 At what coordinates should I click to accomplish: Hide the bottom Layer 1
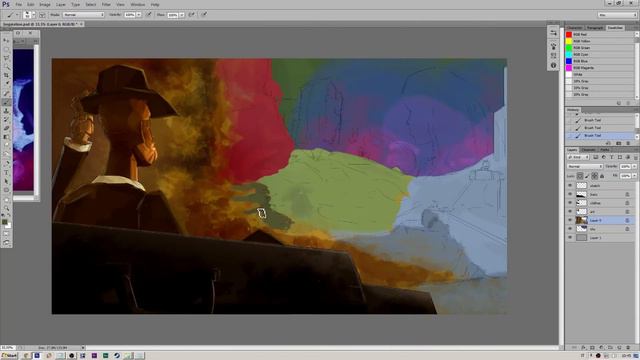570,238
